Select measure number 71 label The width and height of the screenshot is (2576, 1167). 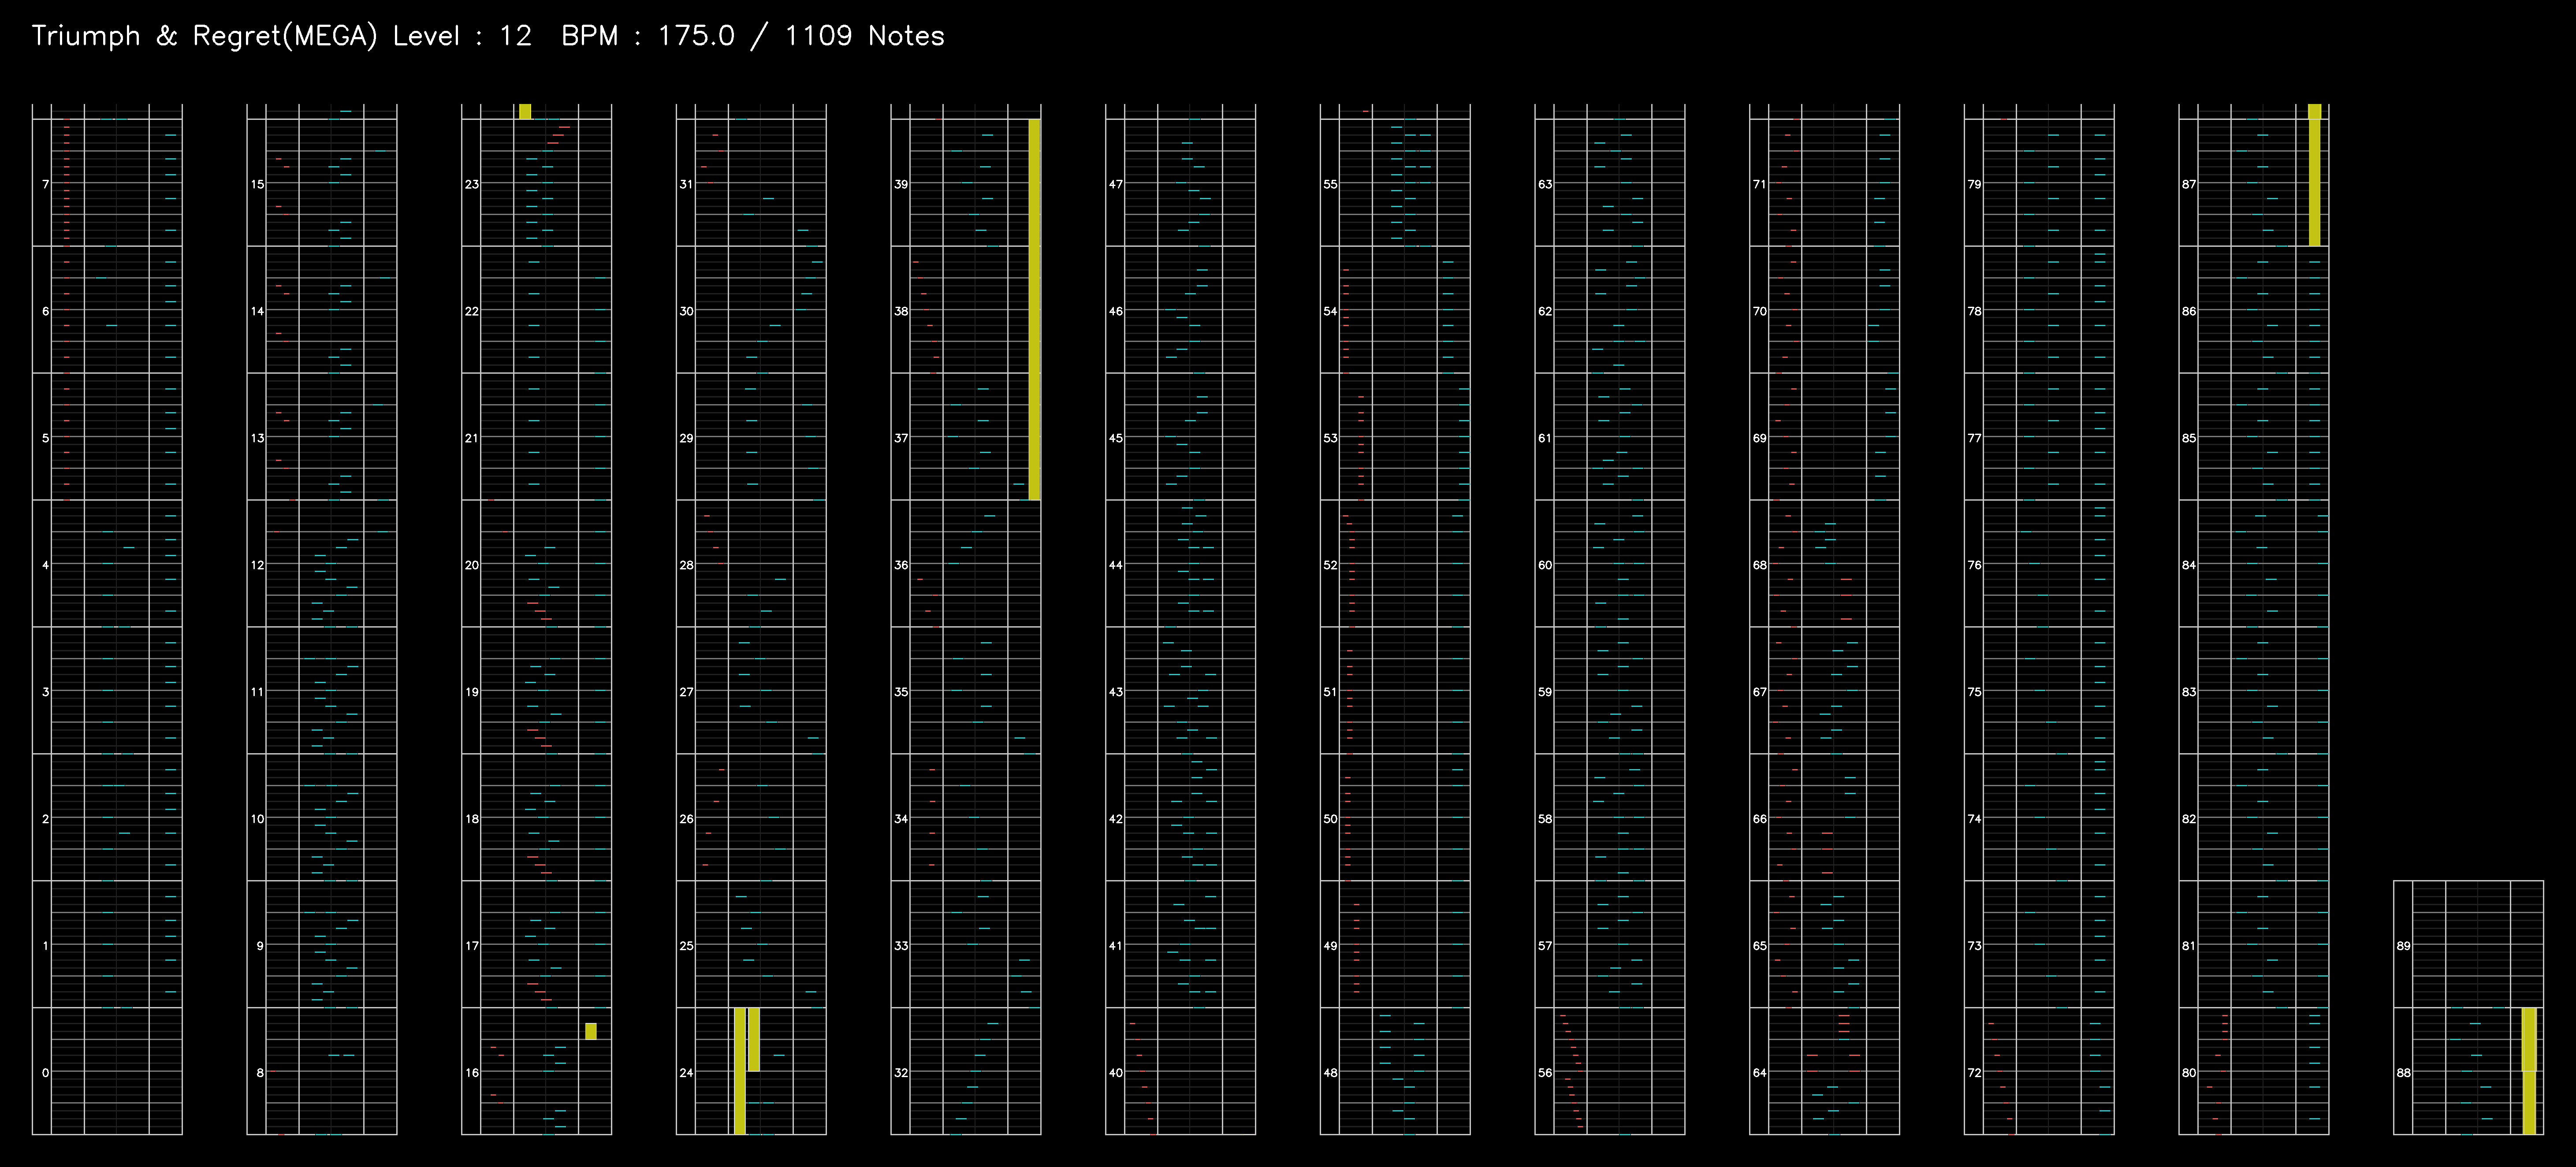pyautogui.click(x=1760, y=184)
